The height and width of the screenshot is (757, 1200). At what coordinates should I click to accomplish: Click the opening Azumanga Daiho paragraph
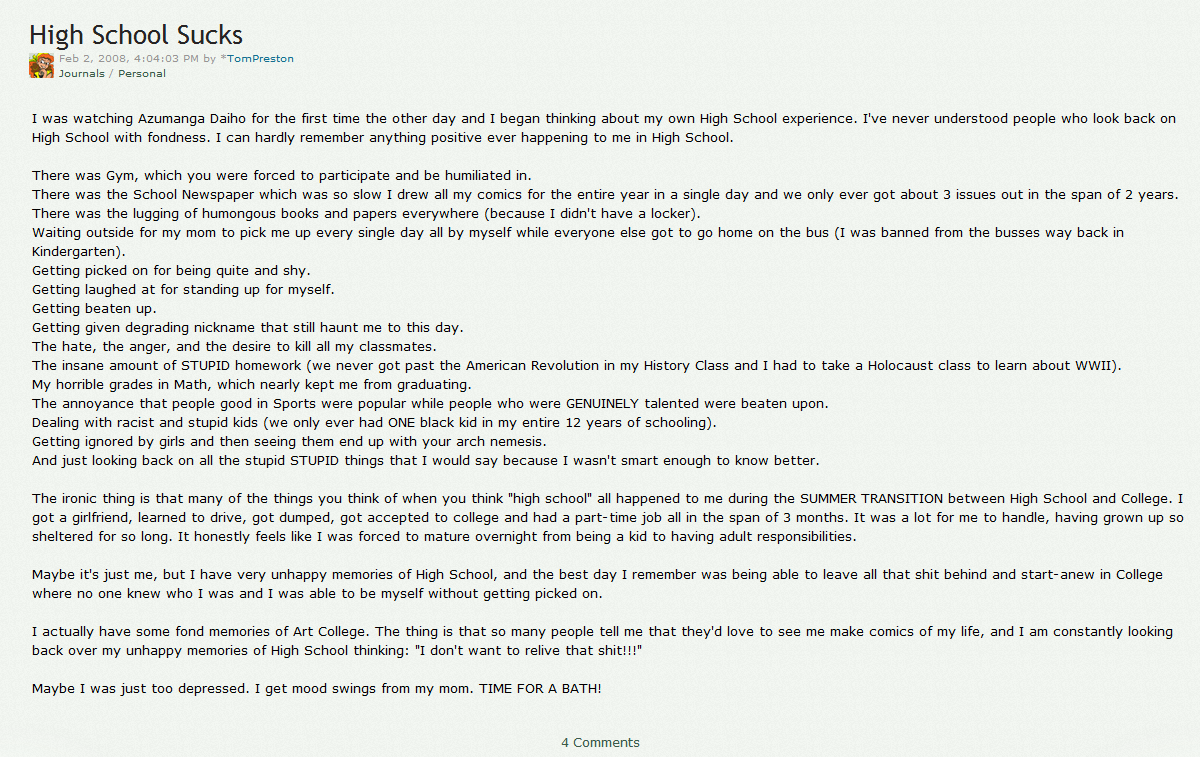pos(604,128)
